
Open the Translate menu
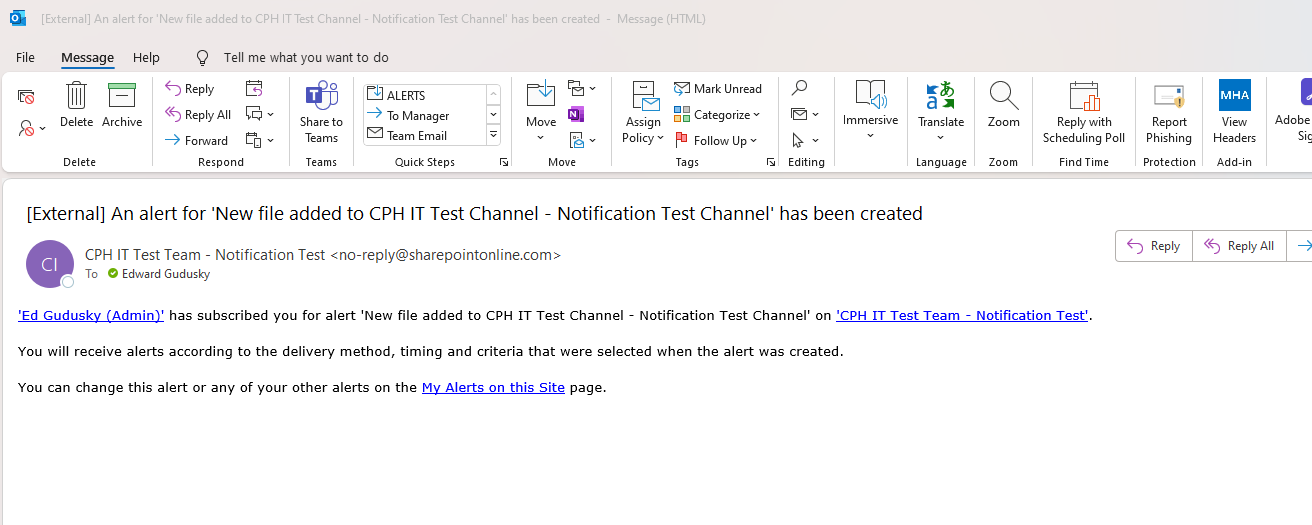(941, 112)
